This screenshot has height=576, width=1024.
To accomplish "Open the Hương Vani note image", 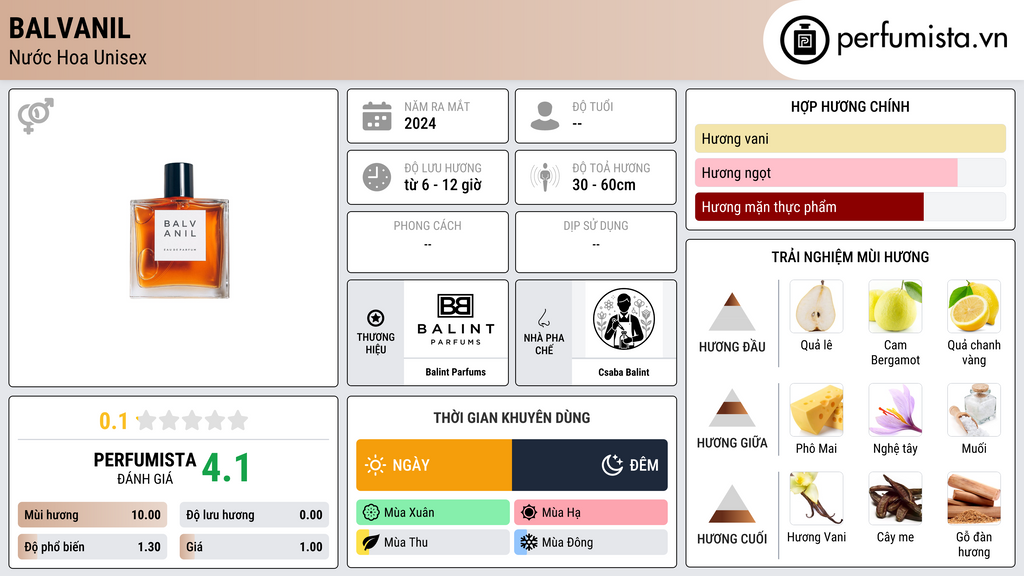I will coord(816,498).
